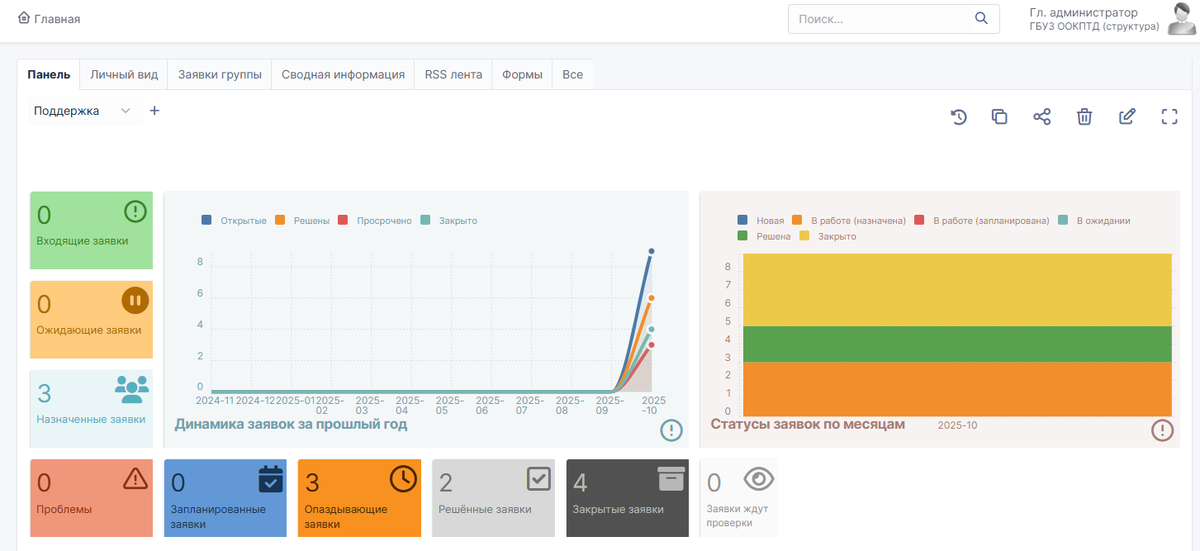
Task: Toggle the Решены series in line chart legend
Action: (x=303, y=220)
